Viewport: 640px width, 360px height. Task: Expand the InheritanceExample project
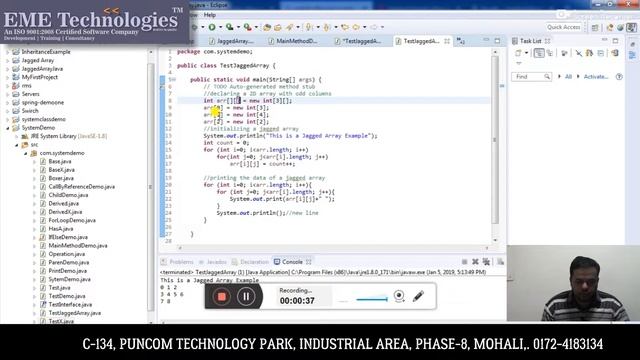pos(7,52)
